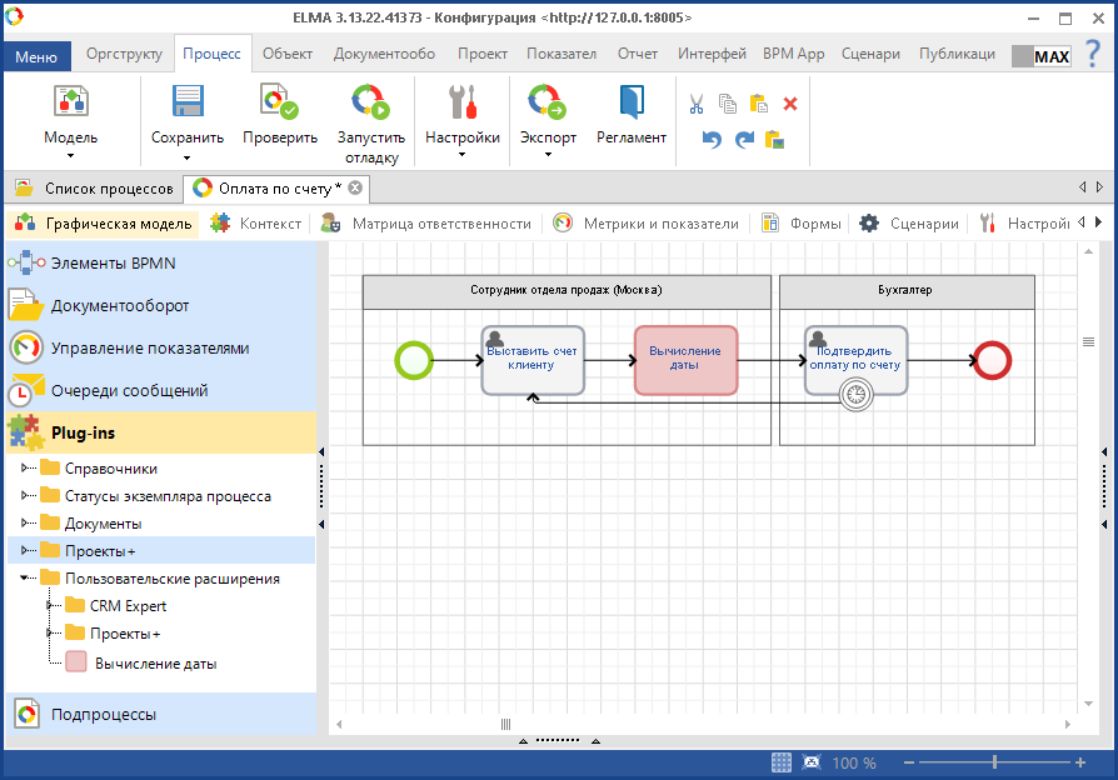
Task: Open the Регламент document icon
Action: coord(631,101)
